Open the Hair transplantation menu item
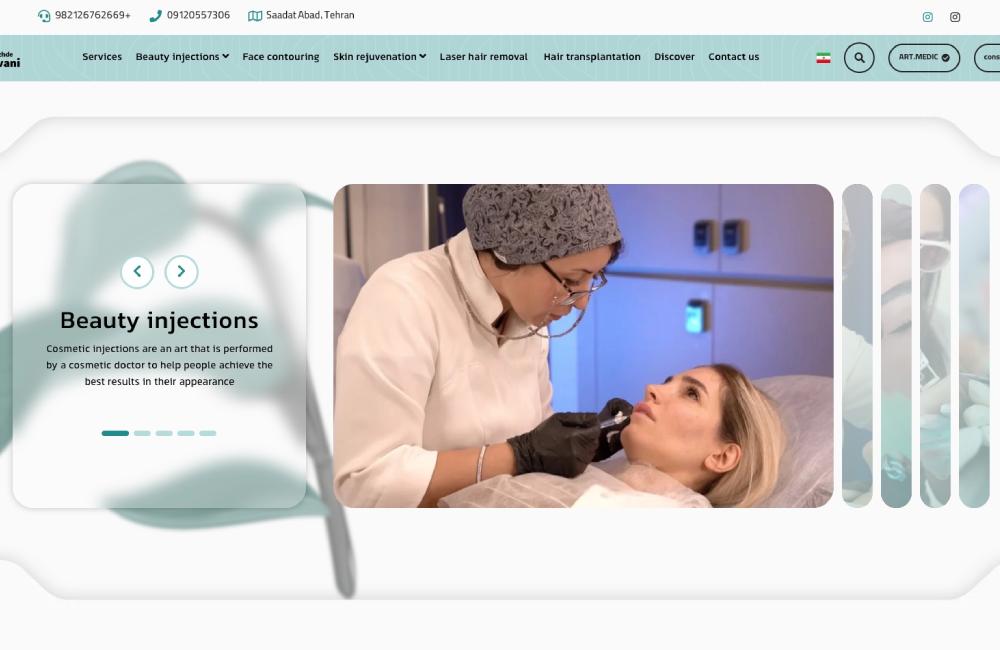 coord(592,57)
